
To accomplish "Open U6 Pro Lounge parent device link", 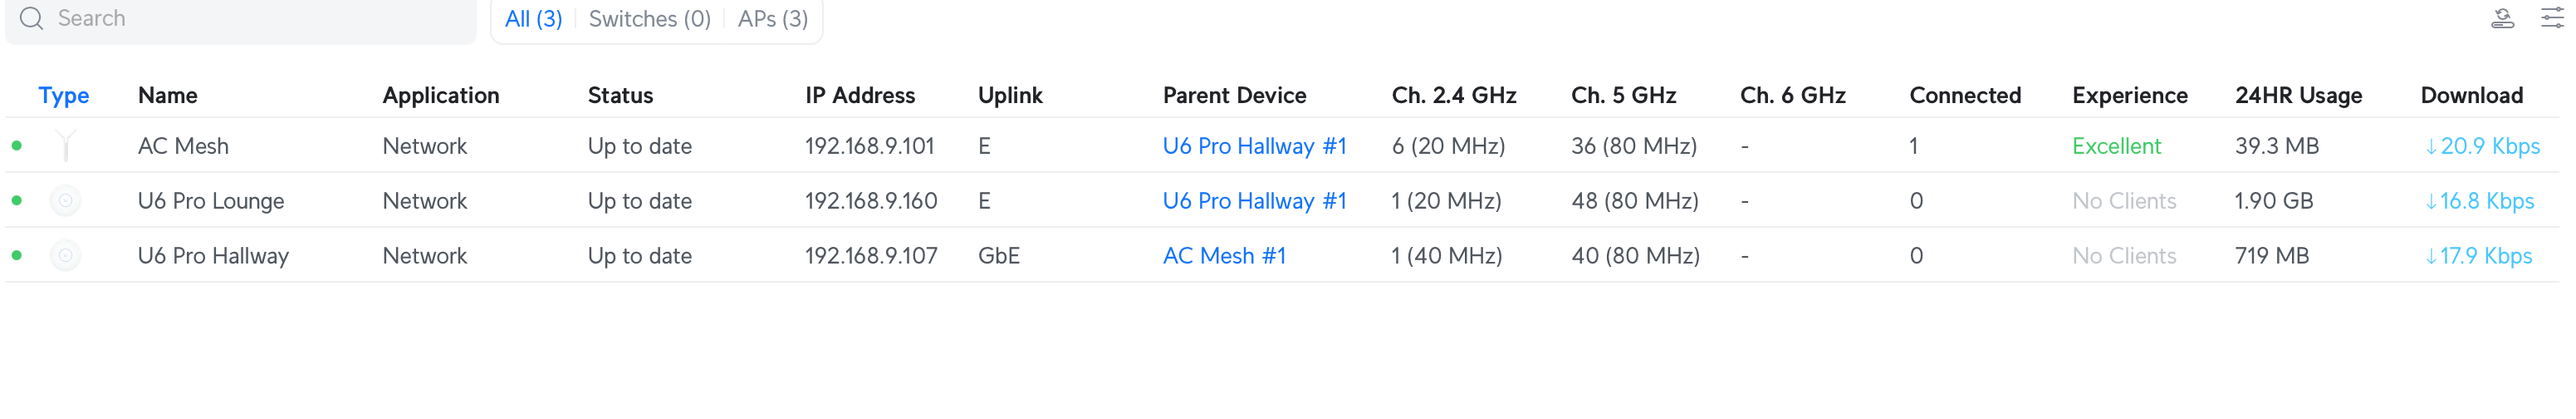I will (1254, 201).
